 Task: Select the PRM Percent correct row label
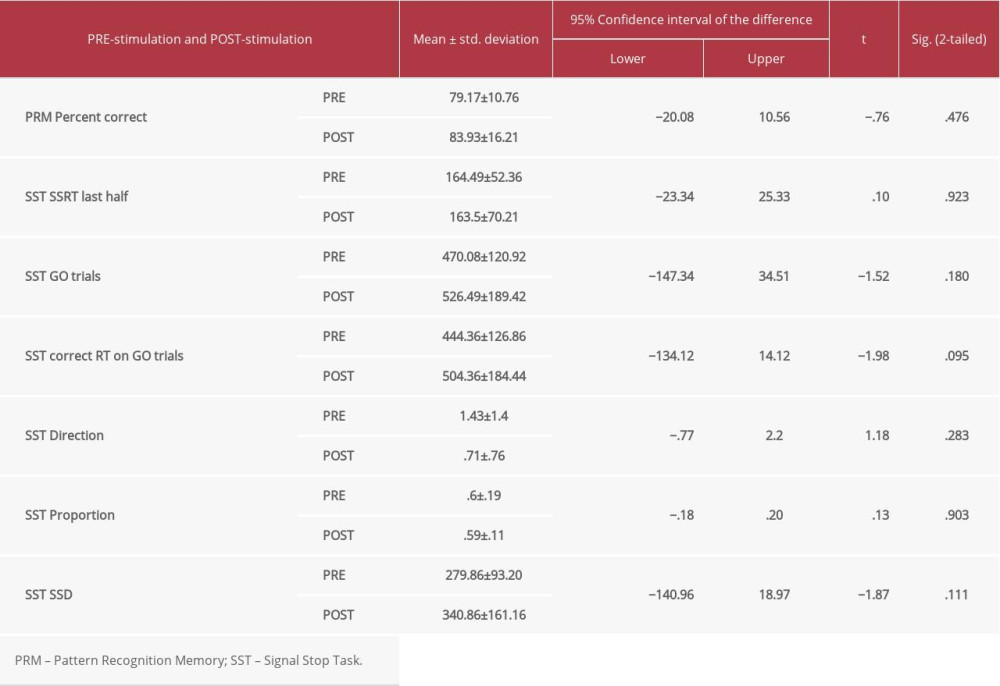click(x=87, y=117)
